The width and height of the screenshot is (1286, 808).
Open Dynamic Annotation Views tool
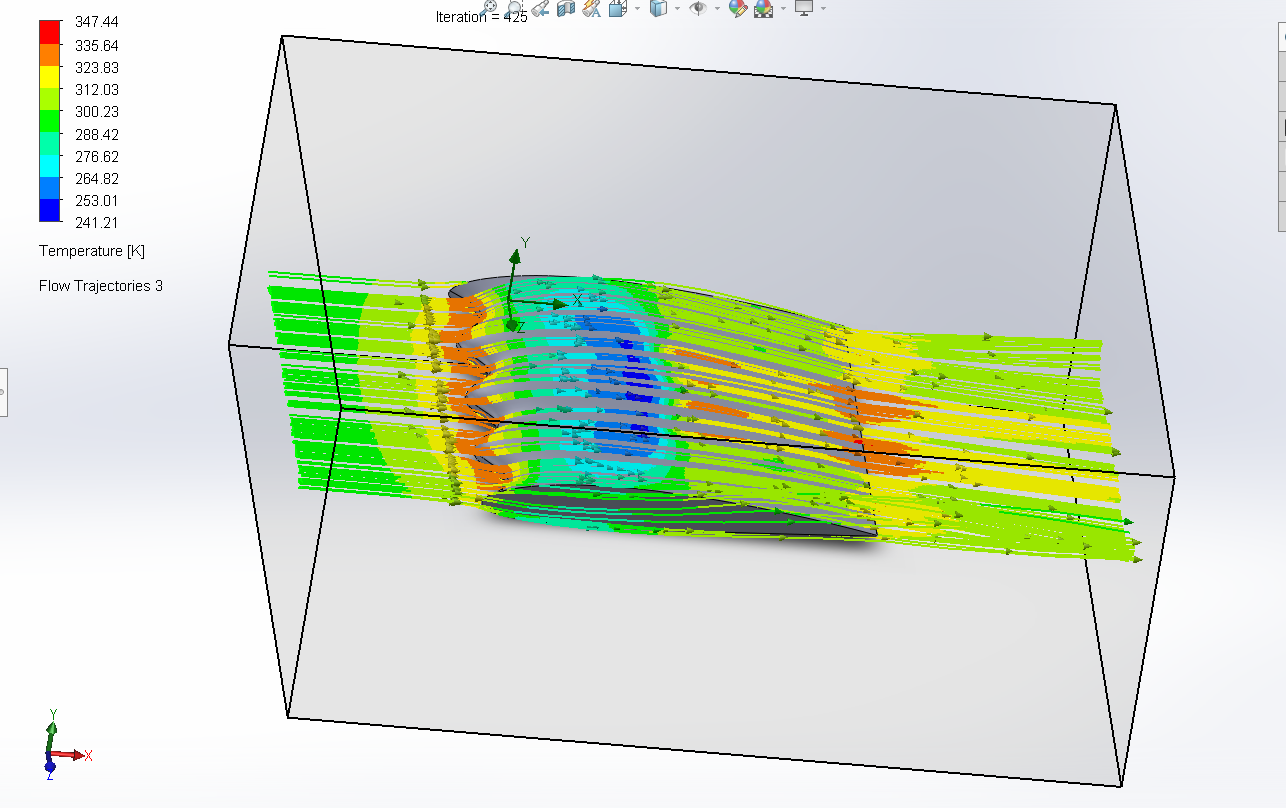pos(592,8)
